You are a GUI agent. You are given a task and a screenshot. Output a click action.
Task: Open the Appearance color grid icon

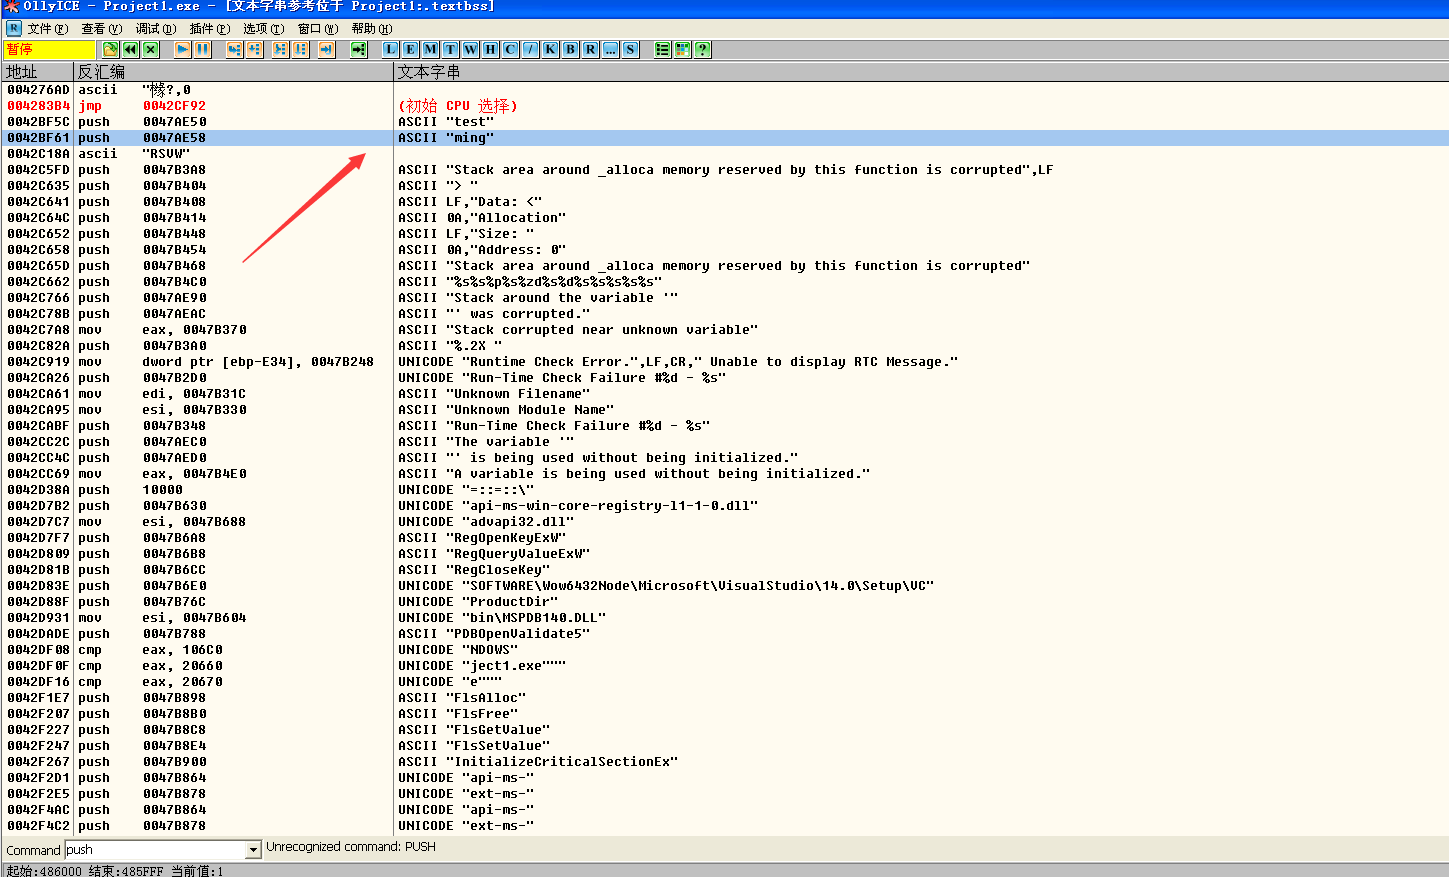pos(682,49)
